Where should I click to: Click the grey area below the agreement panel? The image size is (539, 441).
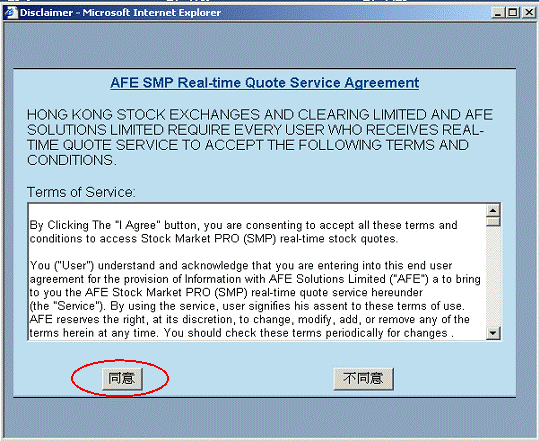(265, 418)
